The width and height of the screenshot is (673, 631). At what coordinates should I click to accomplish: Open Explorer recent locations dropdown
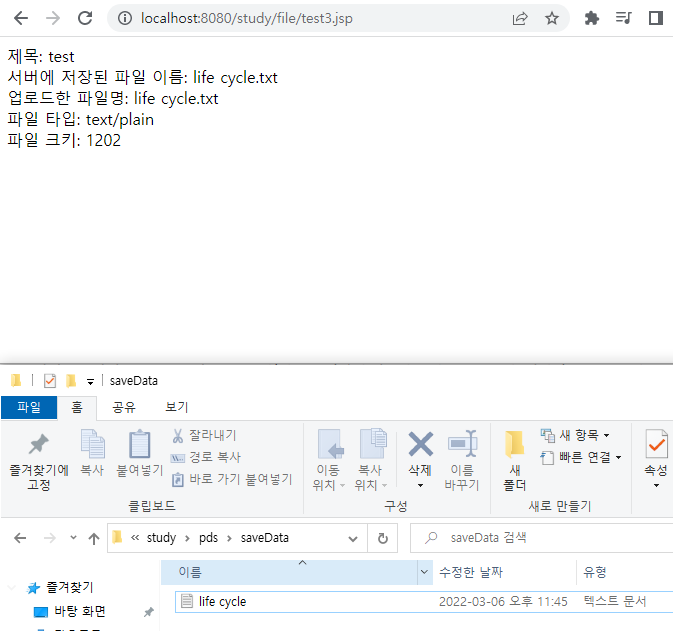click(x=73, y=537)
